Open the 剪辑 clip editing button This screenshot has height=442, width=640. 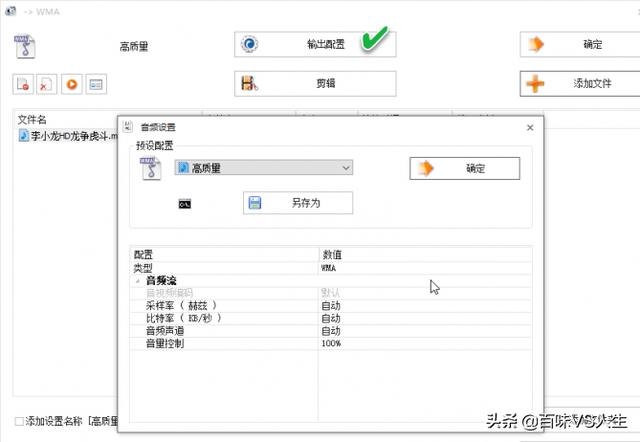tap(315, 84)
